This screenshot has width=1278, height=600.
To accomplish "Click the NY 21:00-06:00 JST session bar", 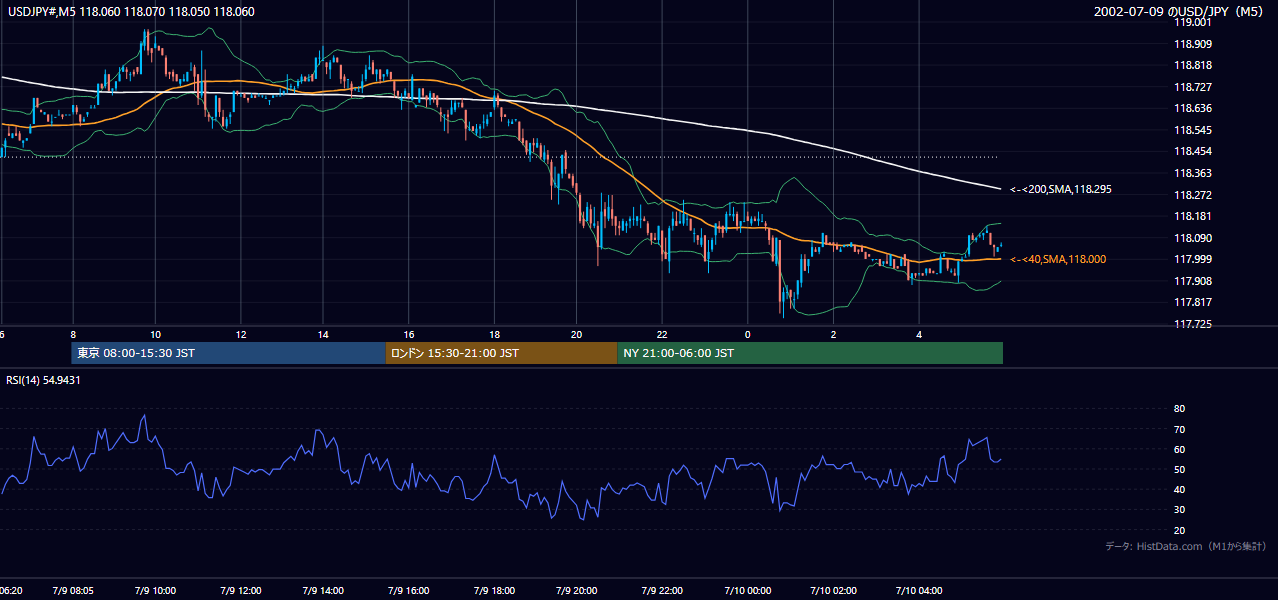I will click(x=810, y=353).
